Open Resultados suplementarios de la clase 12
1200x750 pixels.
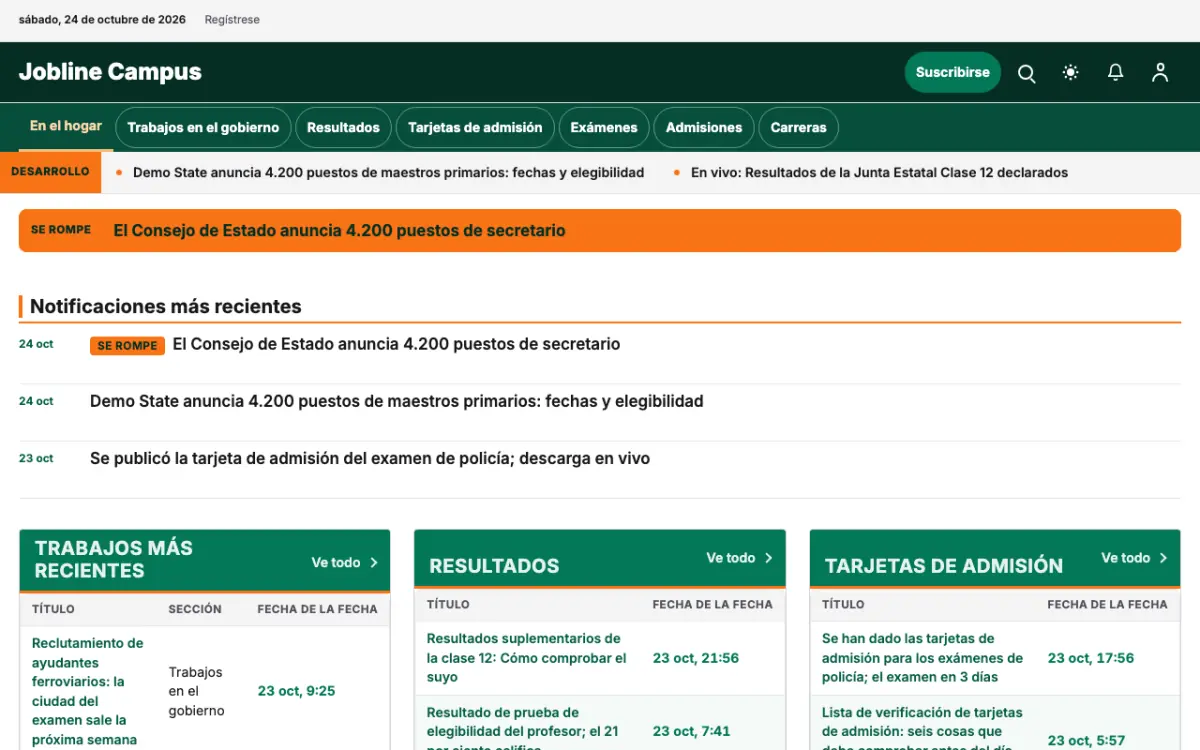(x=527, y=658)
